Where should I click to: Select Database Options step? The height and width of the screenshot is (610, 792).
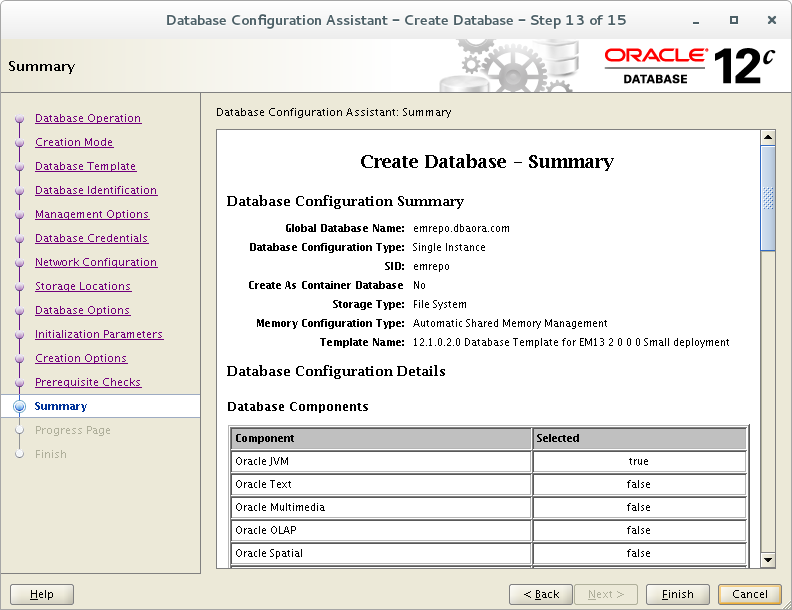click(x=82, y=310)
